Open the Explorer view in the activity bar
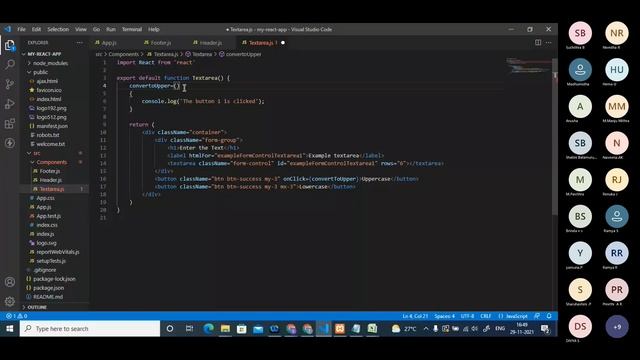 point(10,45)
